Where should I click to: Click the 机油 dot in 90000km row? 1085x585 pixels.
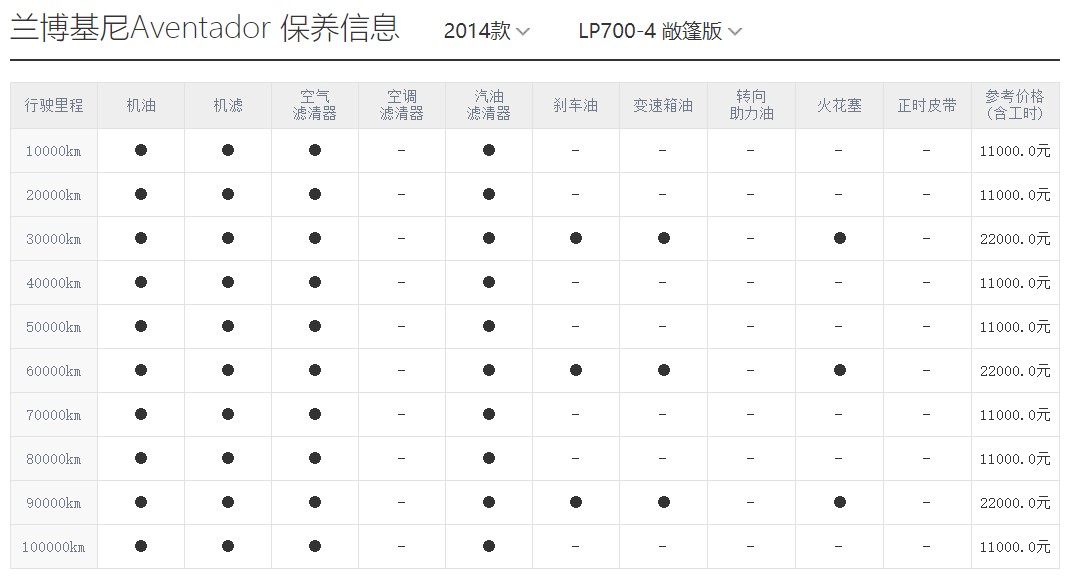pyautogui.click(x=141, y=503)
